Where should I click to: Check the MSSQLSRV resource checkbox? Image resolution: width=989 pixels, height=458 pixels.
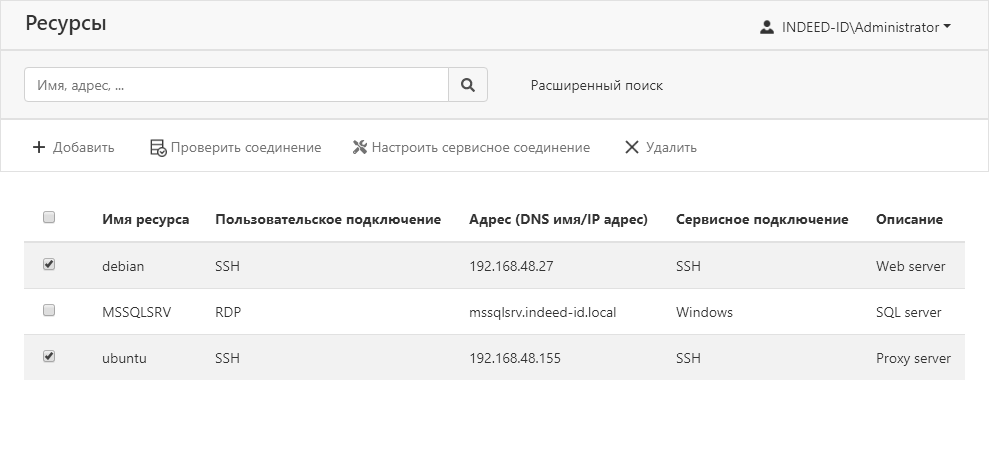pyautogui.click(x=49, y=311)
